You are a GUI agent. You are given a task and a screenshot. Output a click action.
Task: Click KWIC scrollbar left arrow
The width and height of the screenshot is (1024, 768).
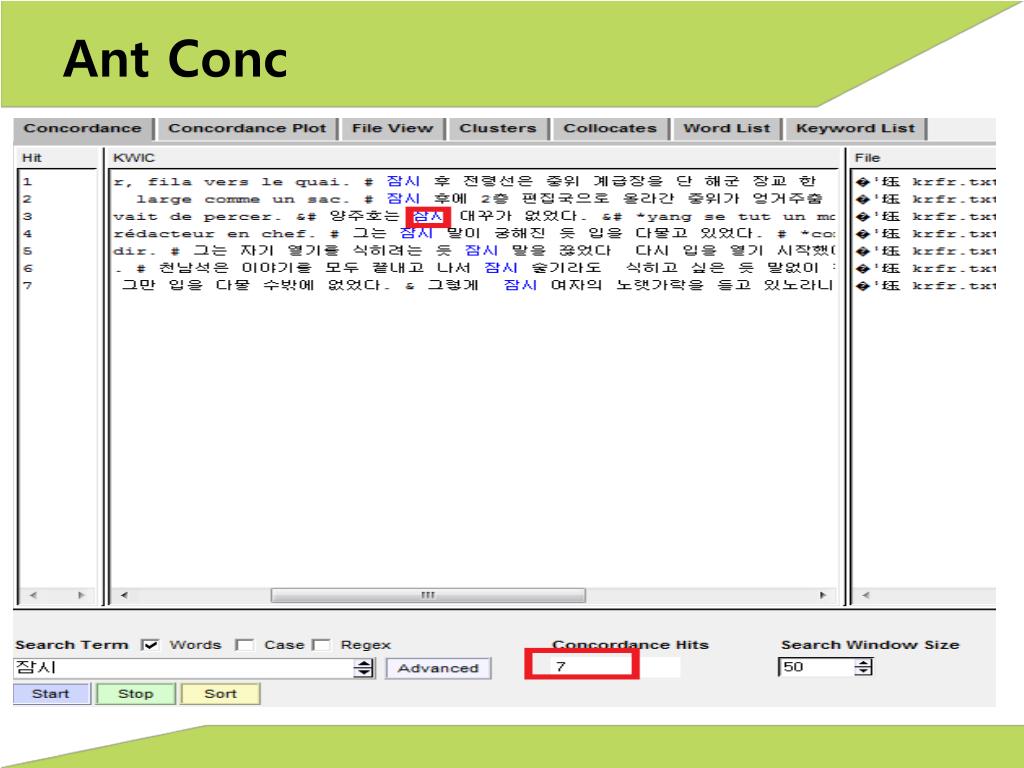pyautogui.click(x=124, y=595)
